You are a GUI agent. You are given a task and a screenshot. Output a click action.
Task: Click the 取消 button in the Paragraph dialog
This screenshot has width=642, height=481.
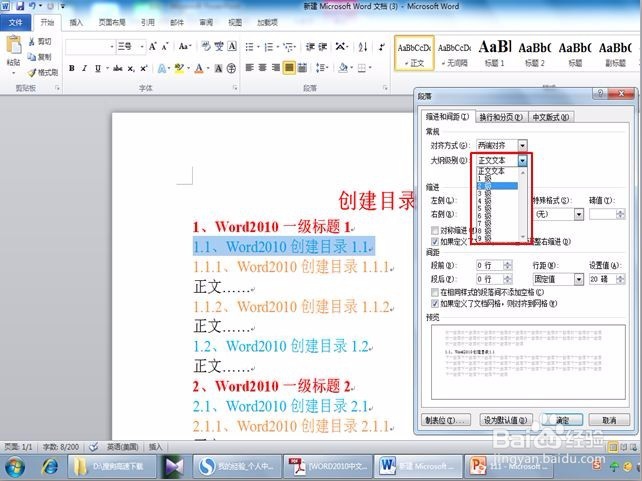click(x=609, y=420)
